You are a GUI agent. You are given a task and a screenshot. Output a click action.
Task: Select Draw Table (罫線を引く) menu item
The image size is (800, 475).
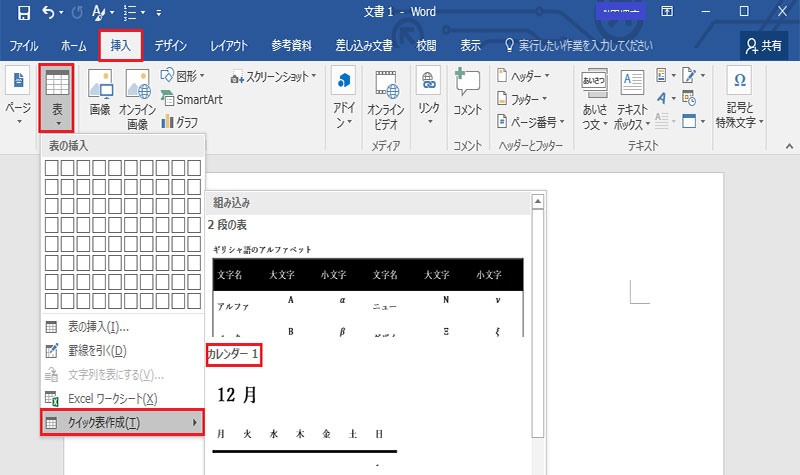click(96, 350)
